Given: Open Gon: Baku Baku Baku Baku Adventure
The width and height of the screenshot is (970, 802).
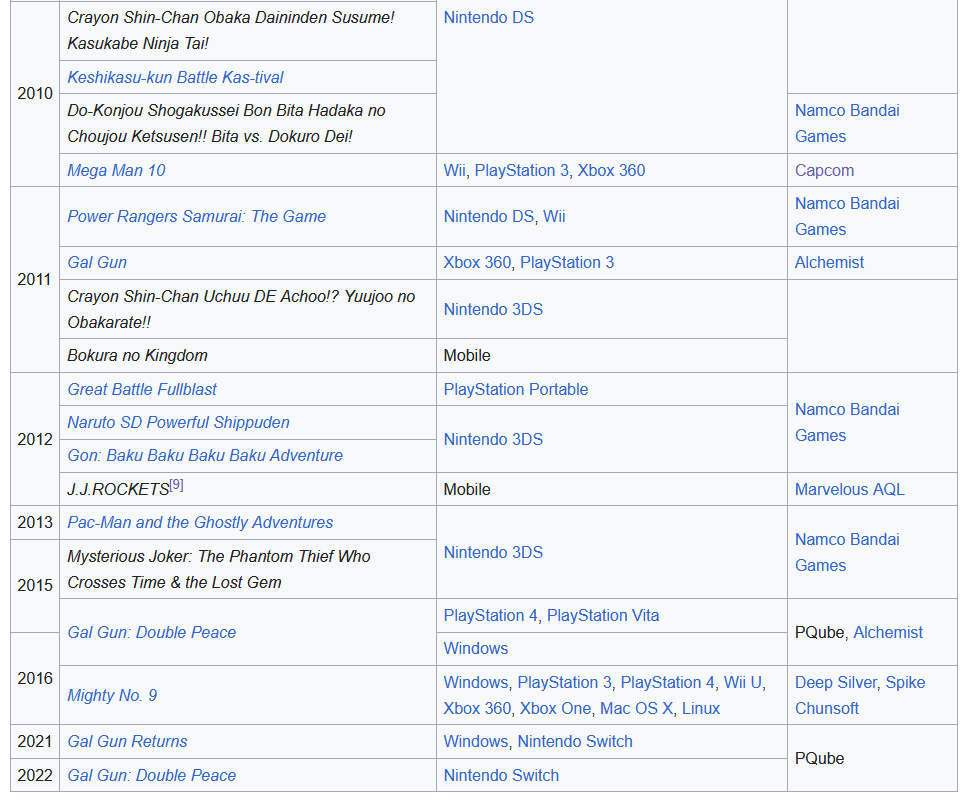Looking at the screenshot, I should (x=205, y=455).
